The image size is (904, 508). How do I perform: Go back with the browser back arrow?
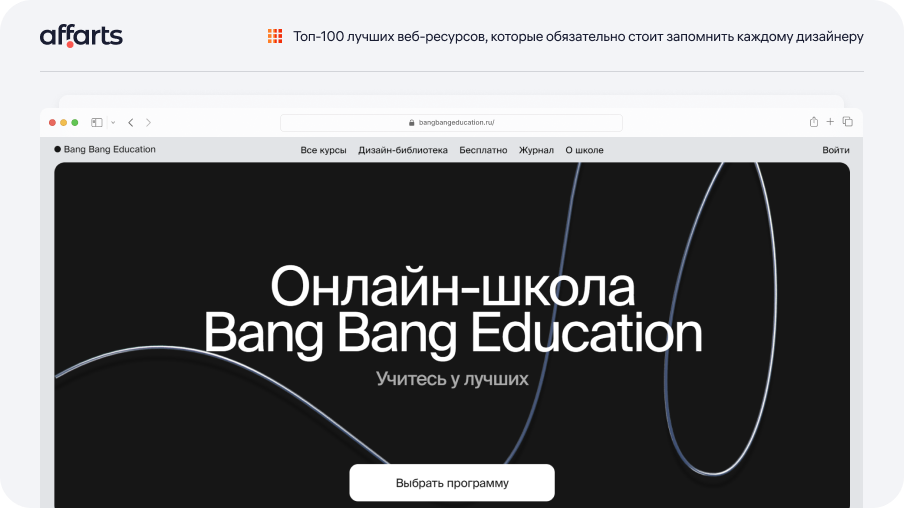131,122
